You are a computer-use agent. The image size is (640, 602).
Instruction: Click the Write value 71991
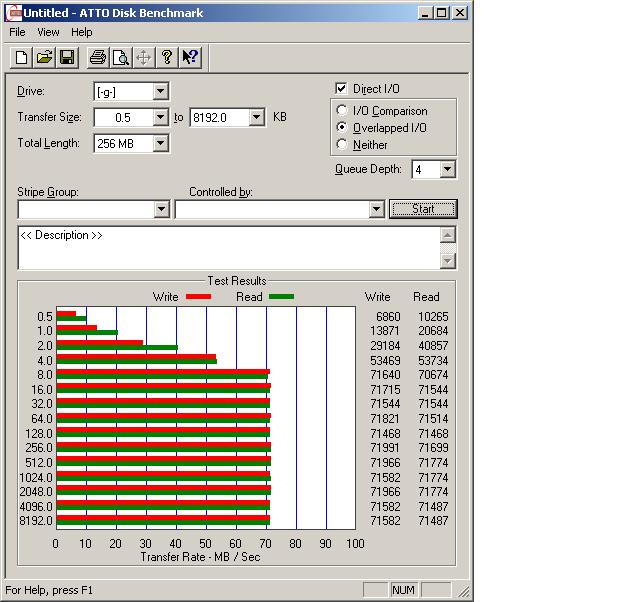(x=385, y=448)
